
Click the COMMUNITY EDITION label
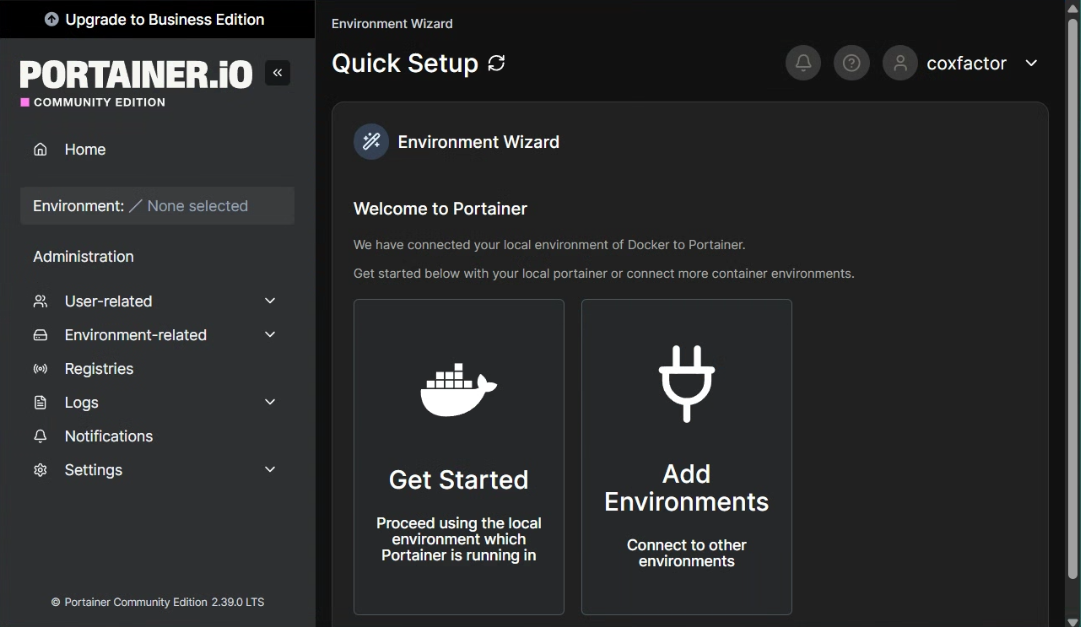pyautogui.click(x=99, y=102)
